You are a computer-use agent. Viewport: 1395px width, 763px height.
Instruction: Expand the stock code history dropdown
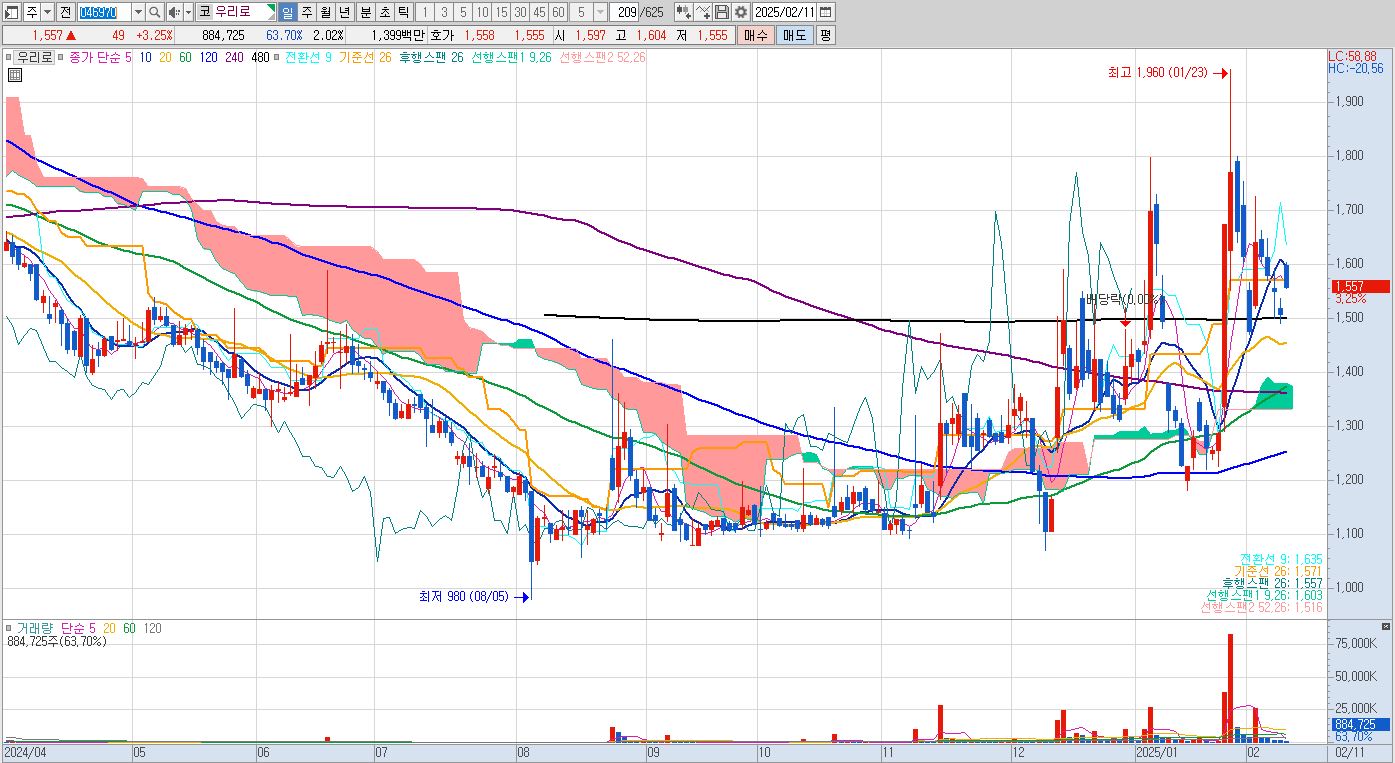click(x=138, y=12)
